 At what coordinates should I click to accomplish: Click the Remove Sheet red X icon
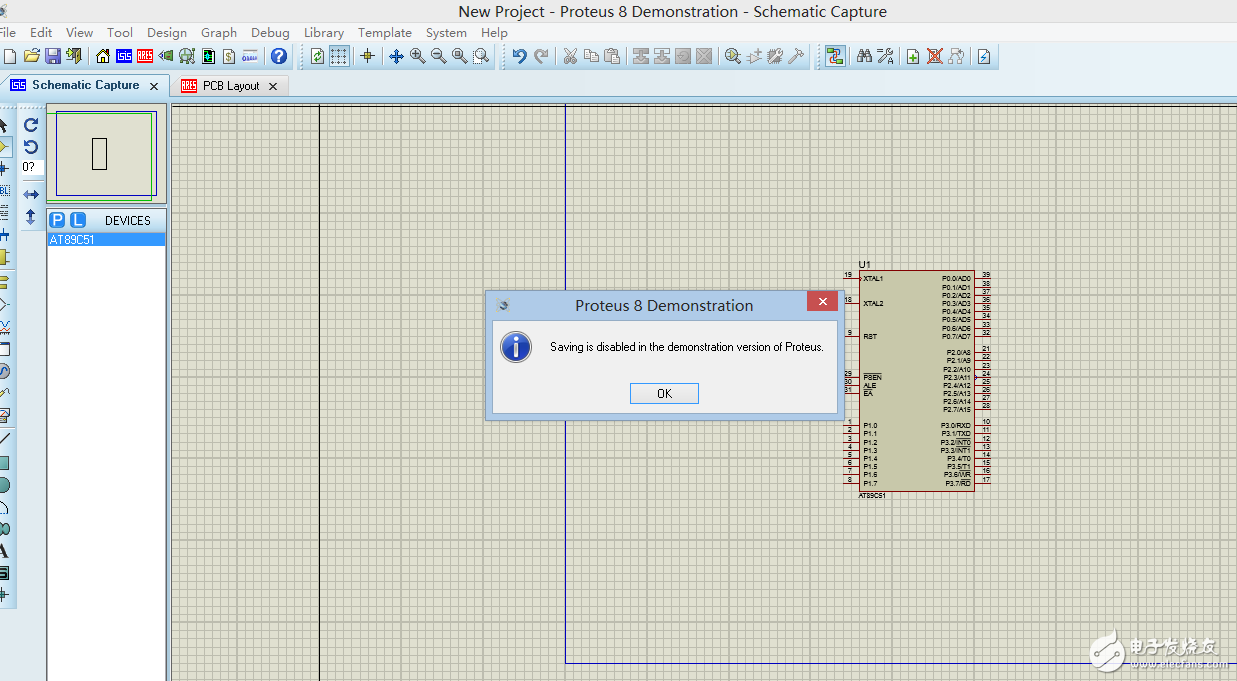(935, 56)
